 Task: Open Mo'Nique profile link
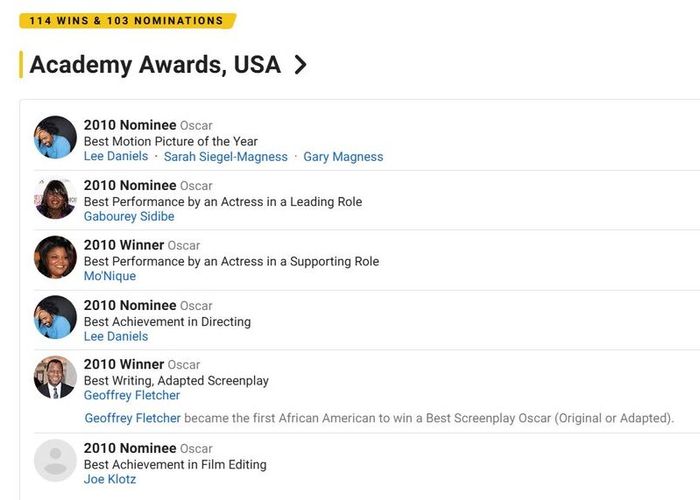coord(110,276)
